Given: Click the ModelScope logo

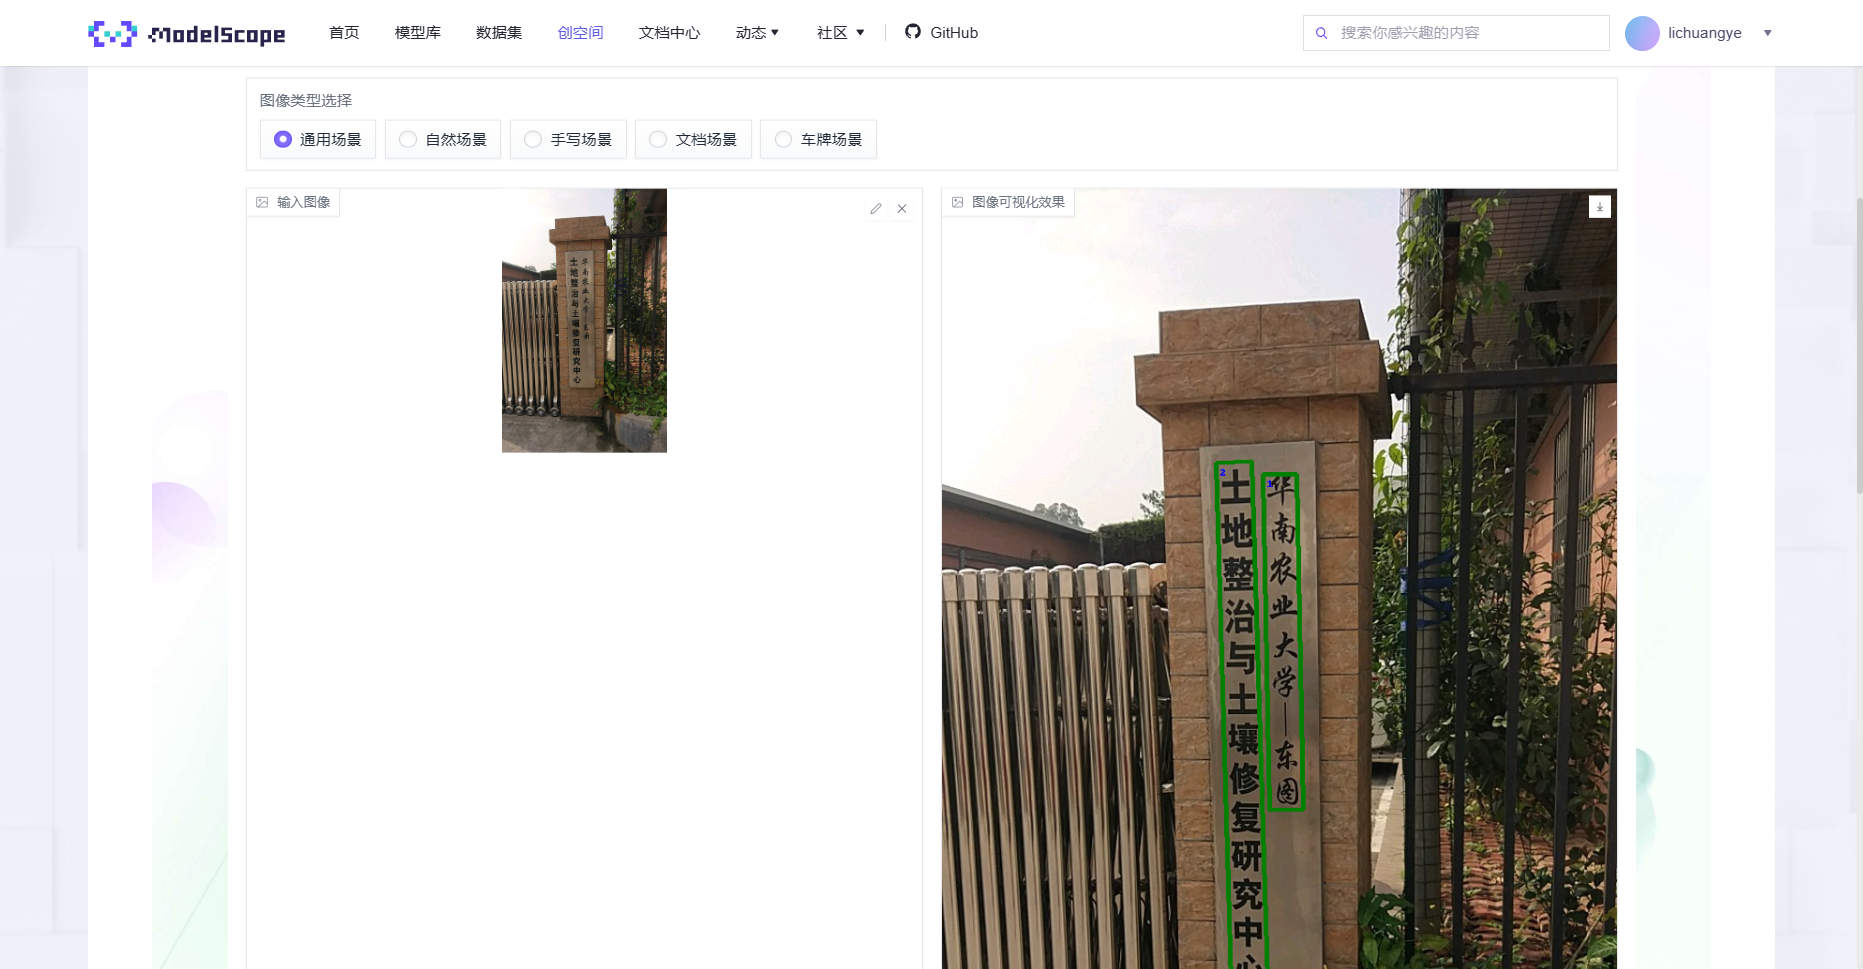Looking at the screenshot, I should pos(187,33).
